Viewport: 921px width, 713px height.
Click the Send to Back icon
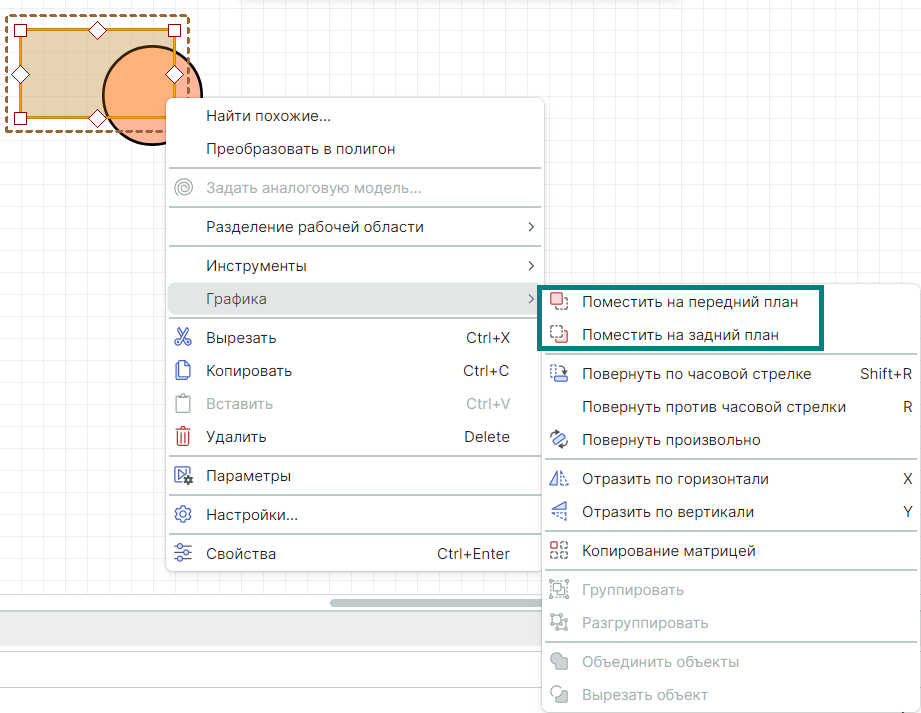tap(559, 335)
